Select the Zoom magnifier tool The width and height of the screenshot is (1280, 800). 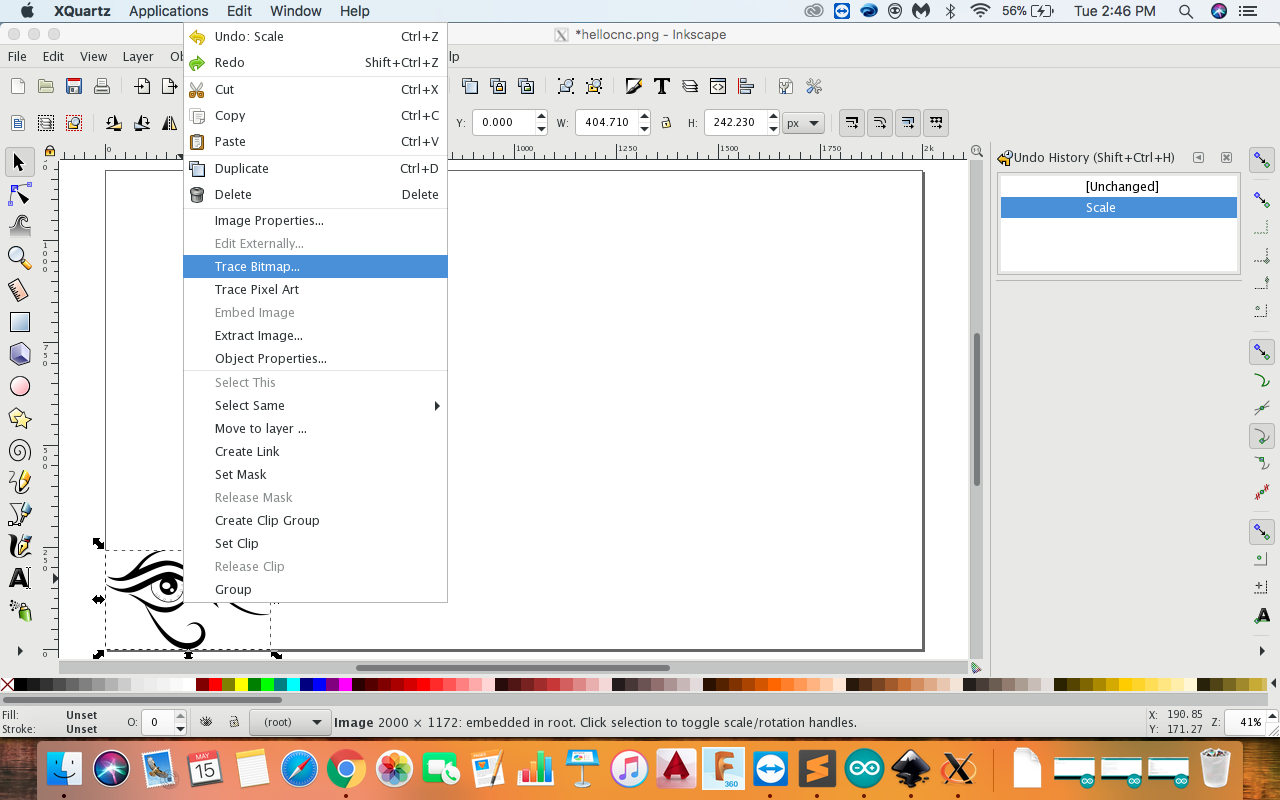coord(19,258)
